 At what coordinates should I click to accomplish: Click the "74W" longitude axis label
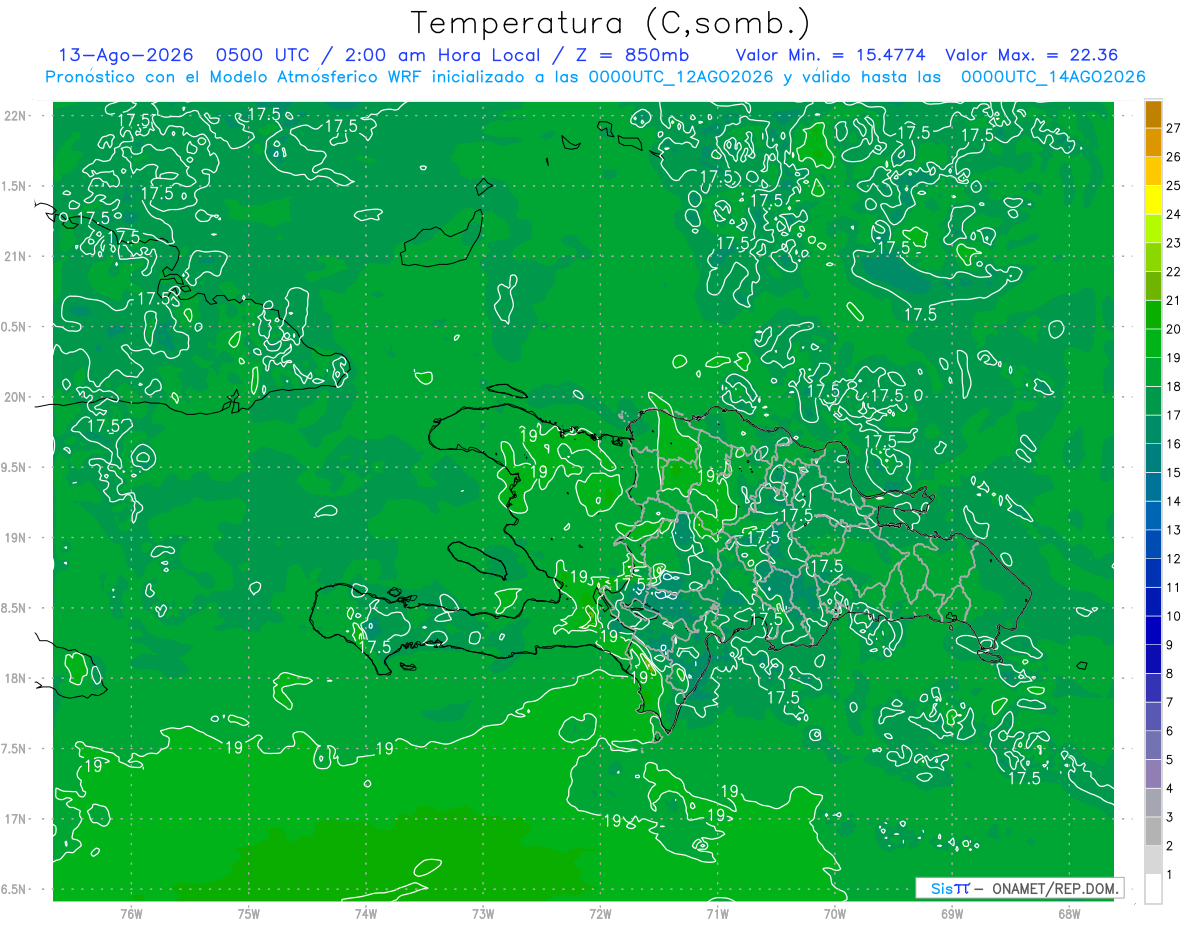366,913
